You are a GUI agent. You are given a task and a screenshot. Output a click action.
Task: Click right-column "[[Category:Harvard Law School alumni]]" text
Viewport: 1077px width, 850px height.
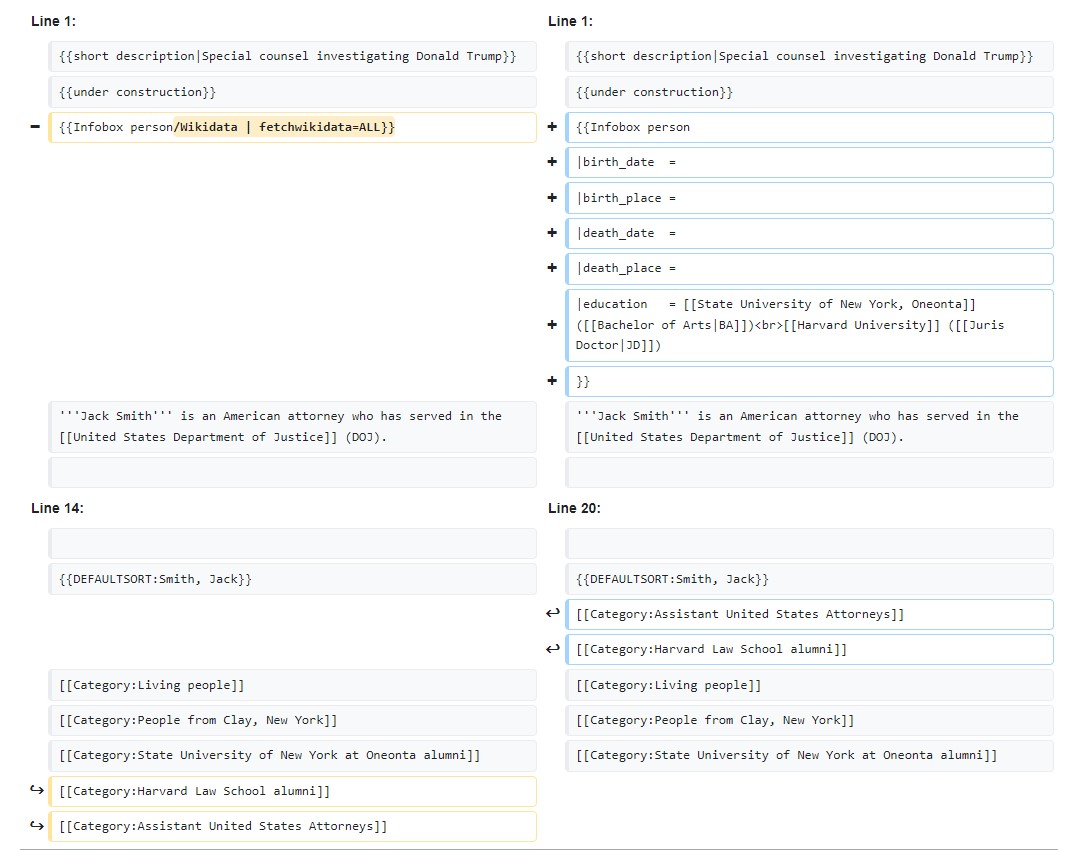[x=712, y=649]
